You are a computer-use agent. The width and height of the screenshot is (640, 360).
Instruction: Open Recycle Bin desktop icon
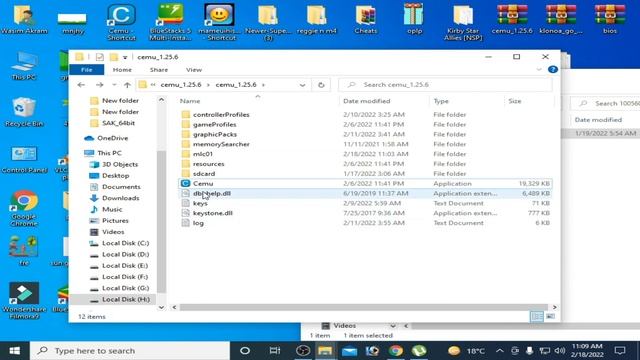24,111
